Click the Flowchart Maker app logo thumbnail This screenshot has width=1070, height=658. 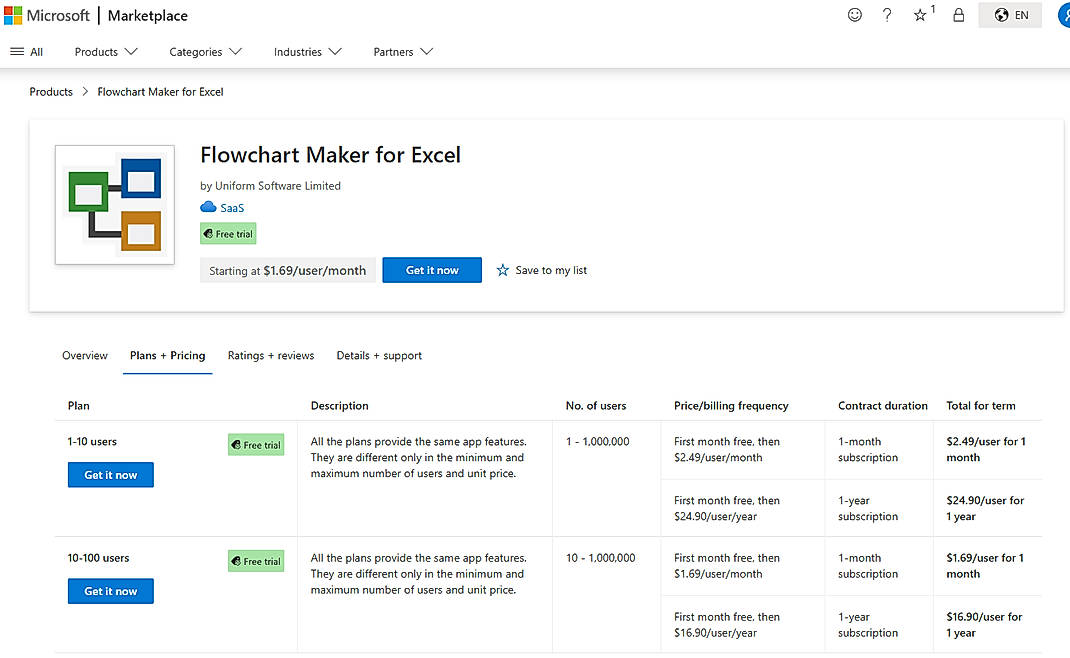pyautogui.click(x=115, y=205)
